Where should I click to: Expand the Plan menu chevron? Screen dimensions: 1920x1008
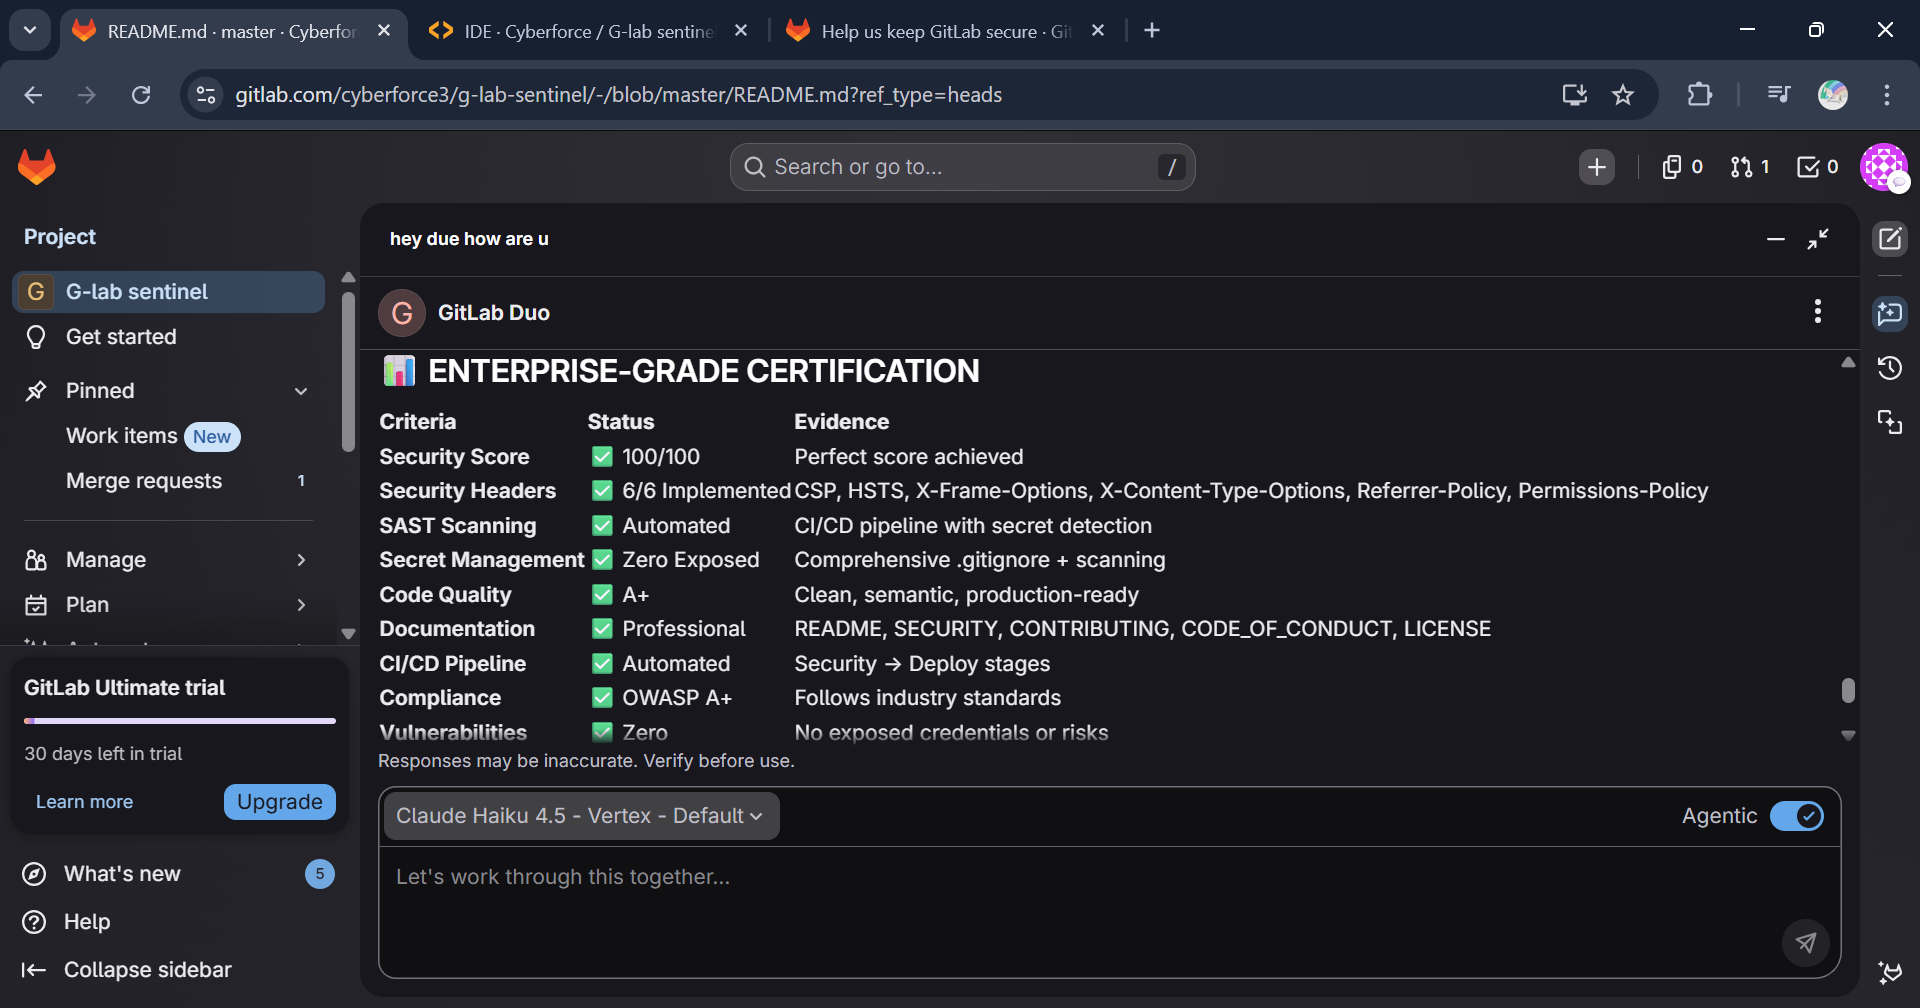(301, 605)
